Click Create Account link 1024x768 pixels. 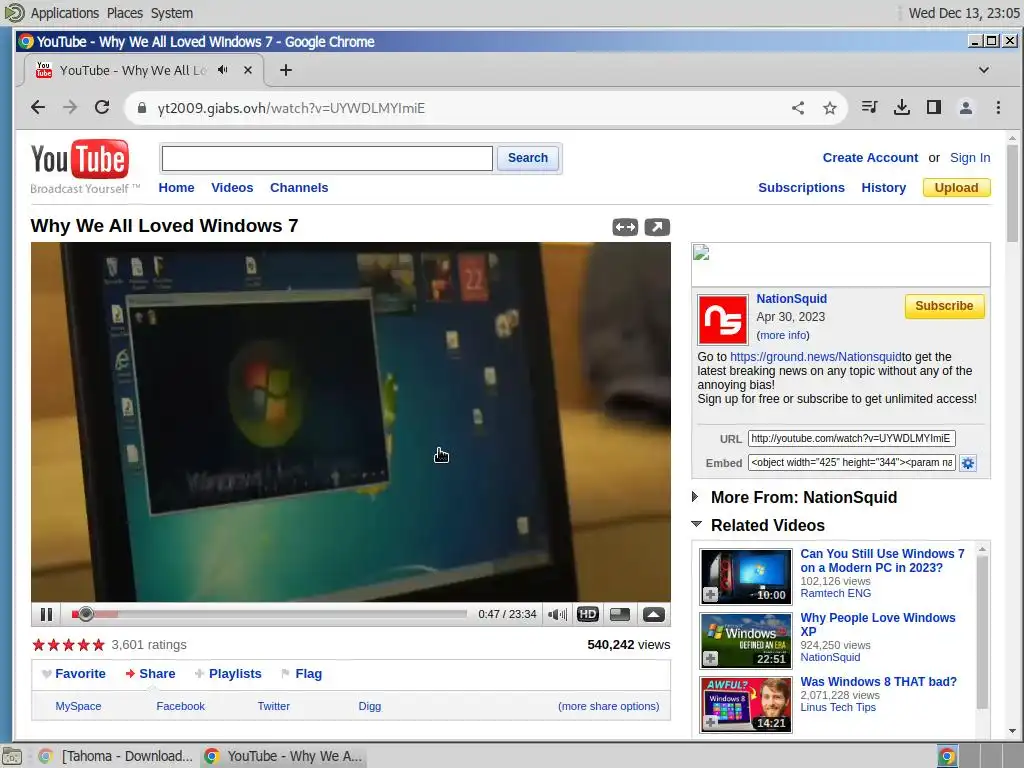[x=870, y=157]
